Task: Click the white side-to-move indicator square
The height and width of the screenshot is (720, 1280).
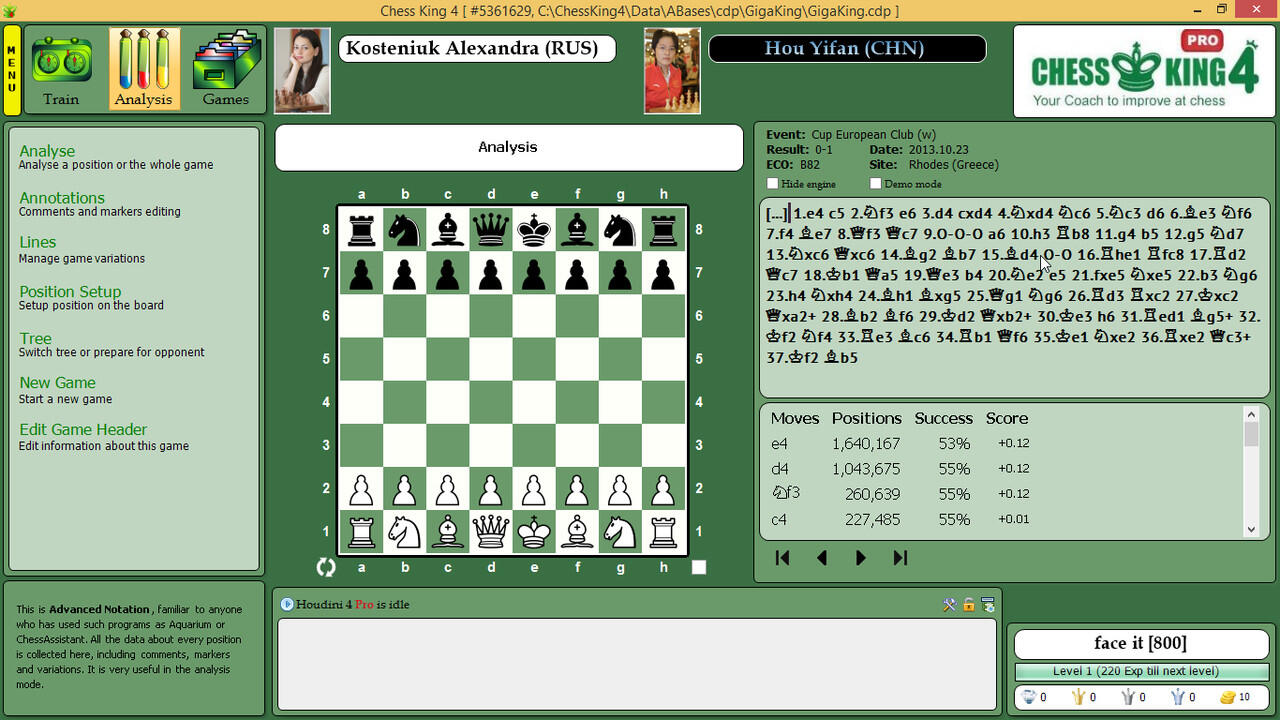Action: [699, 568]
